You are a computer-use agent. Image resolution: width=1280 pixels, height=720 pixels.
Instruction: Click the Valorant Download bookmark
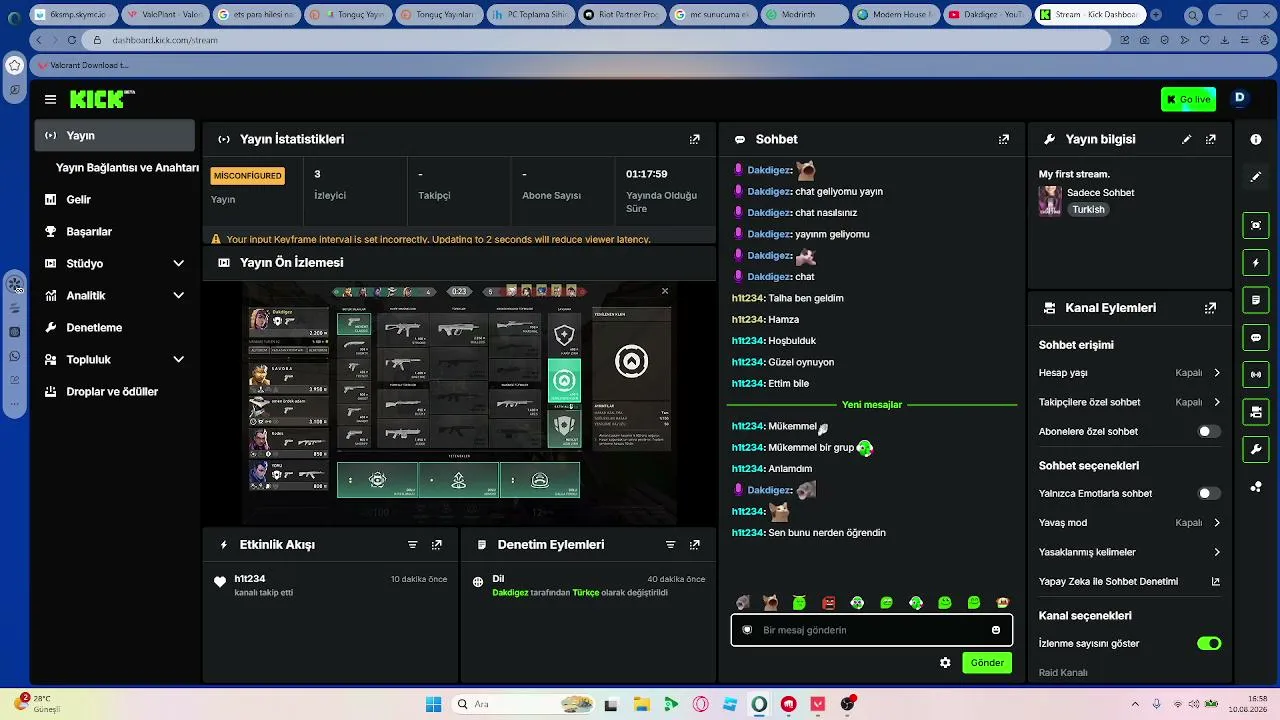[x=82, y=65]
